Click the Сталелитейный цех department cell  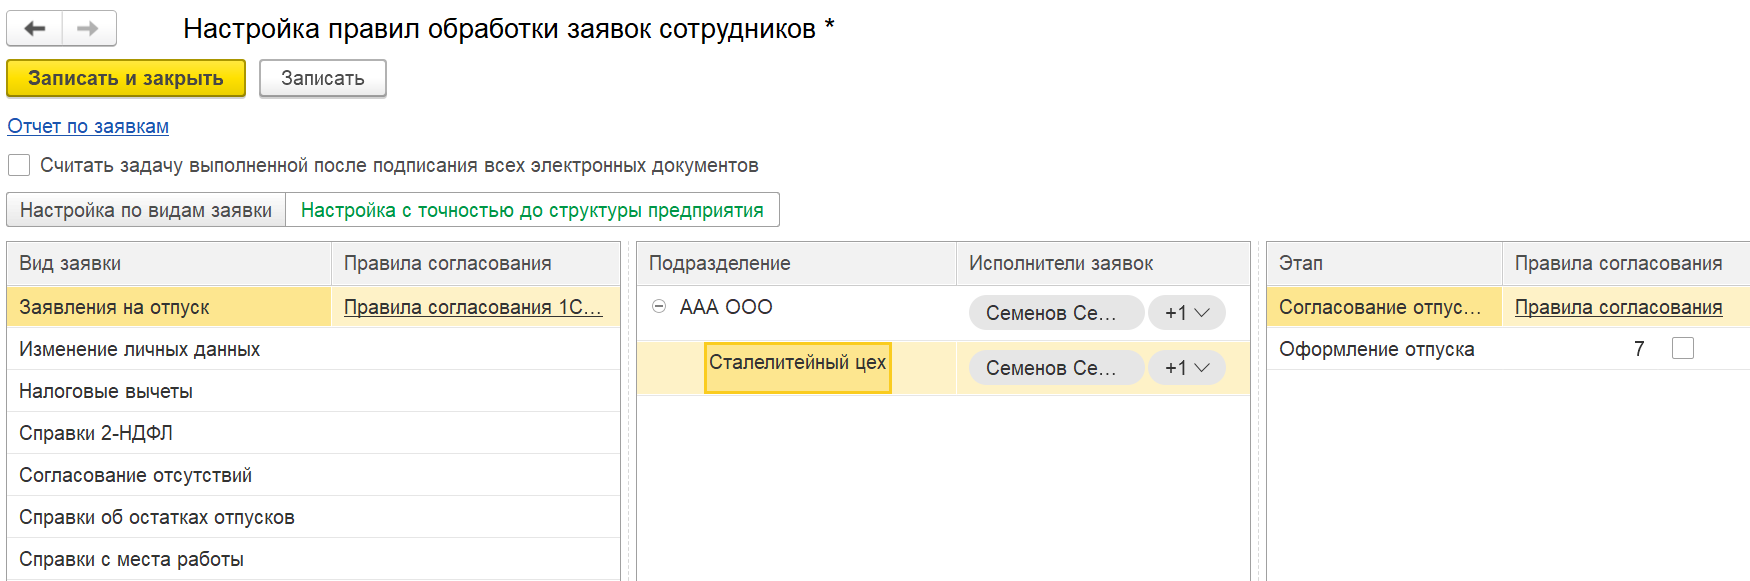click(x=797, y=363)
